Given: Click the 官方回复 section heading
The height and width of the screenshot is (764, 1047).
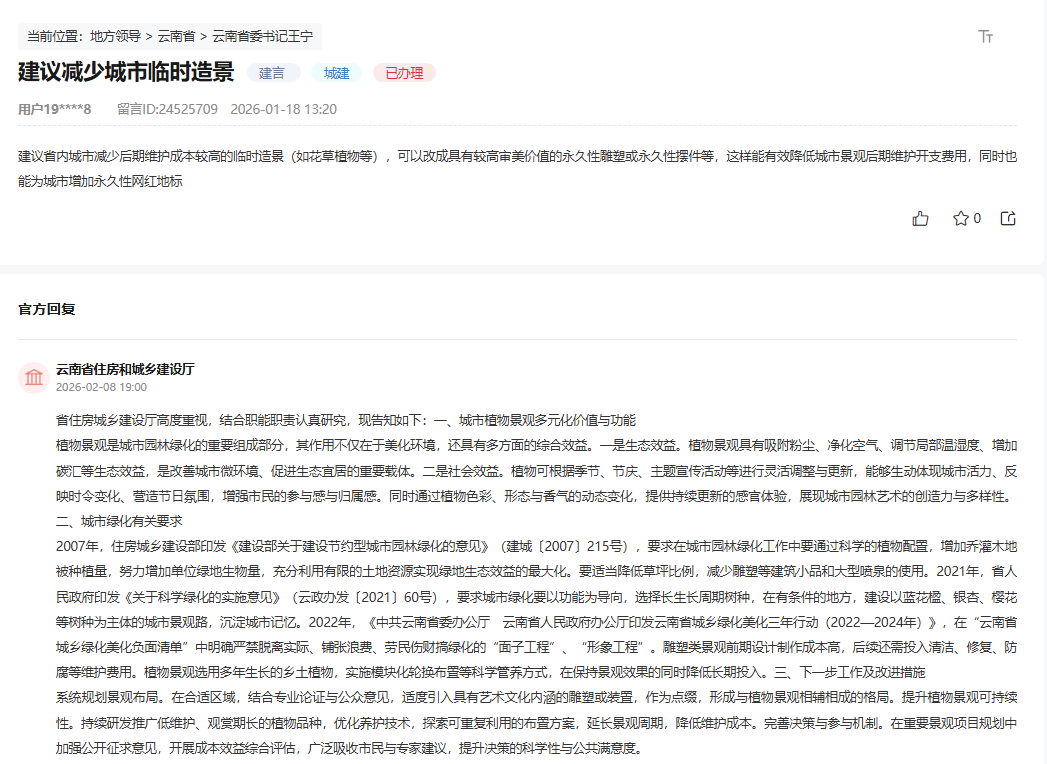Looking at the screenshot, I should (45, 310).
